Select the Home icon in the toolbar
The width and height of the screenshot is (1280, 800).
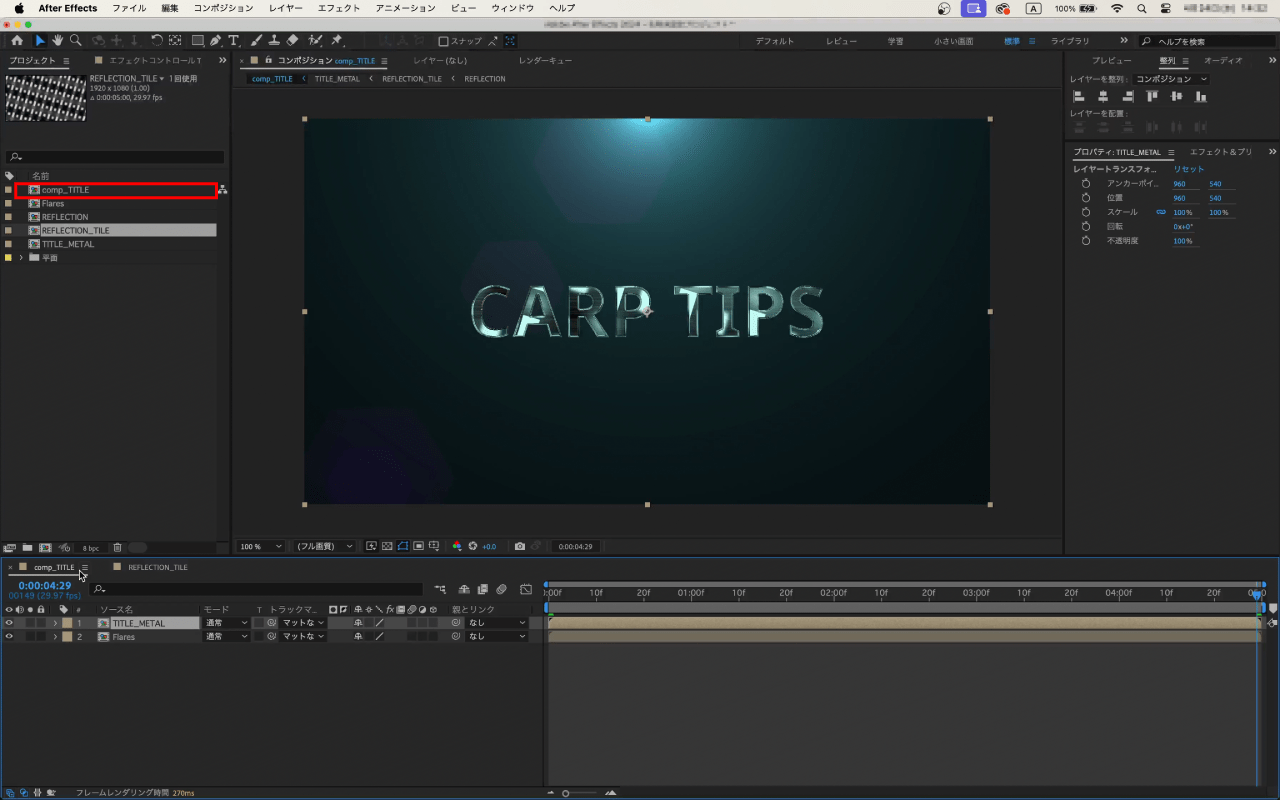(17, 41)
